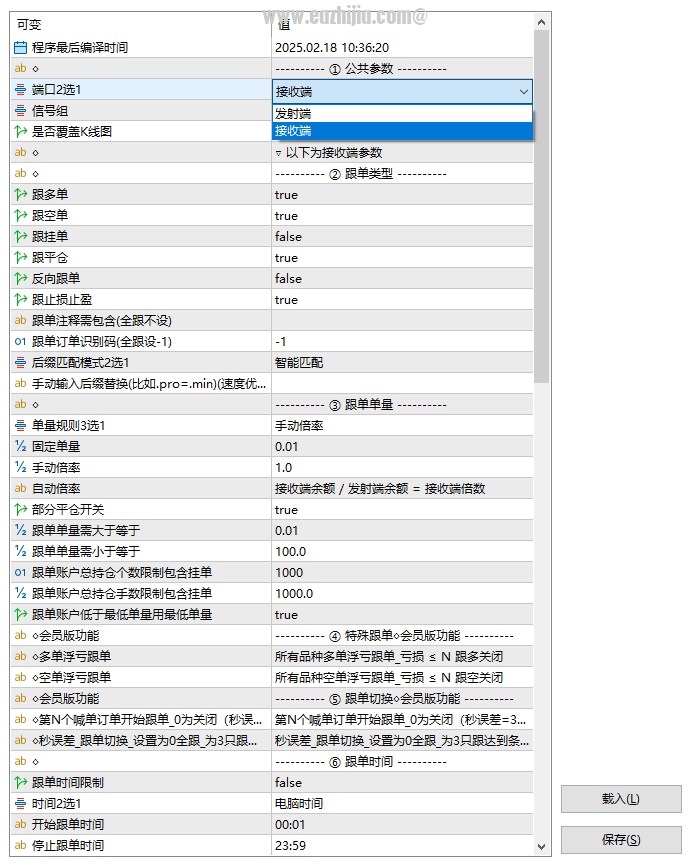
Task: Toggle the false value of 跟单时间限制
Action: click(289, 782)
